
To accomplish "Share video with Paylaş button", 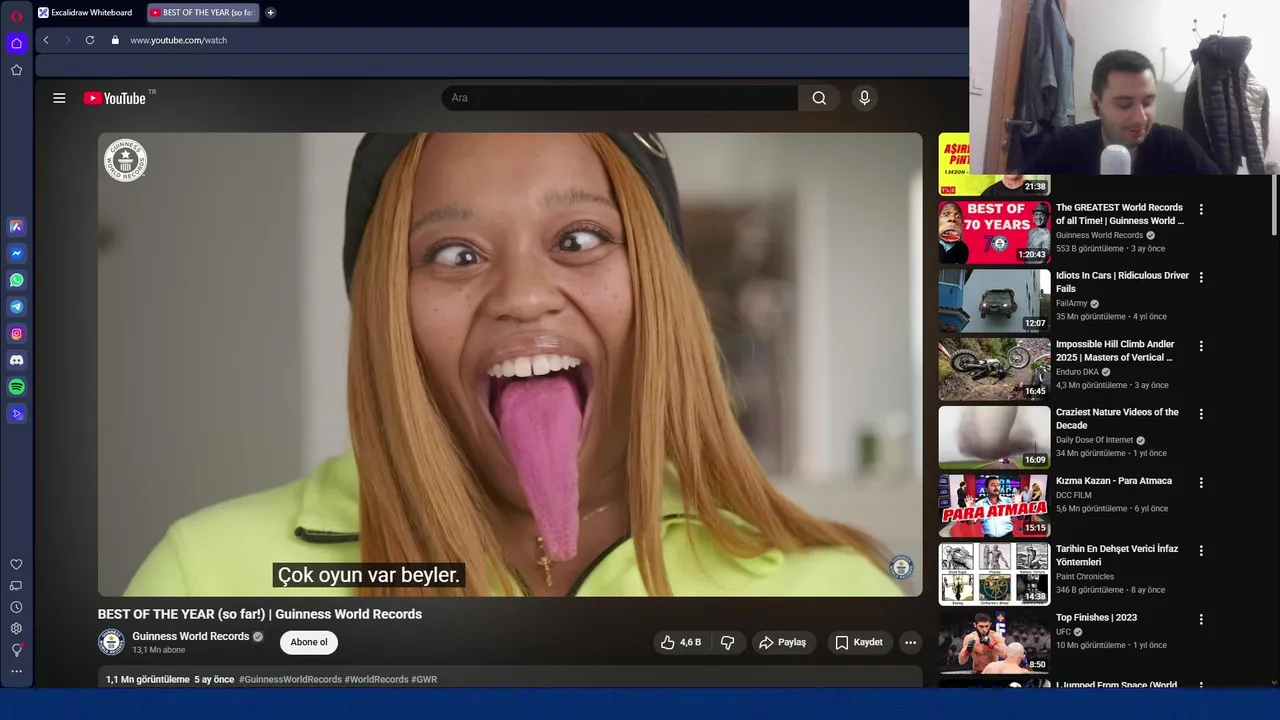I will 782,642.
